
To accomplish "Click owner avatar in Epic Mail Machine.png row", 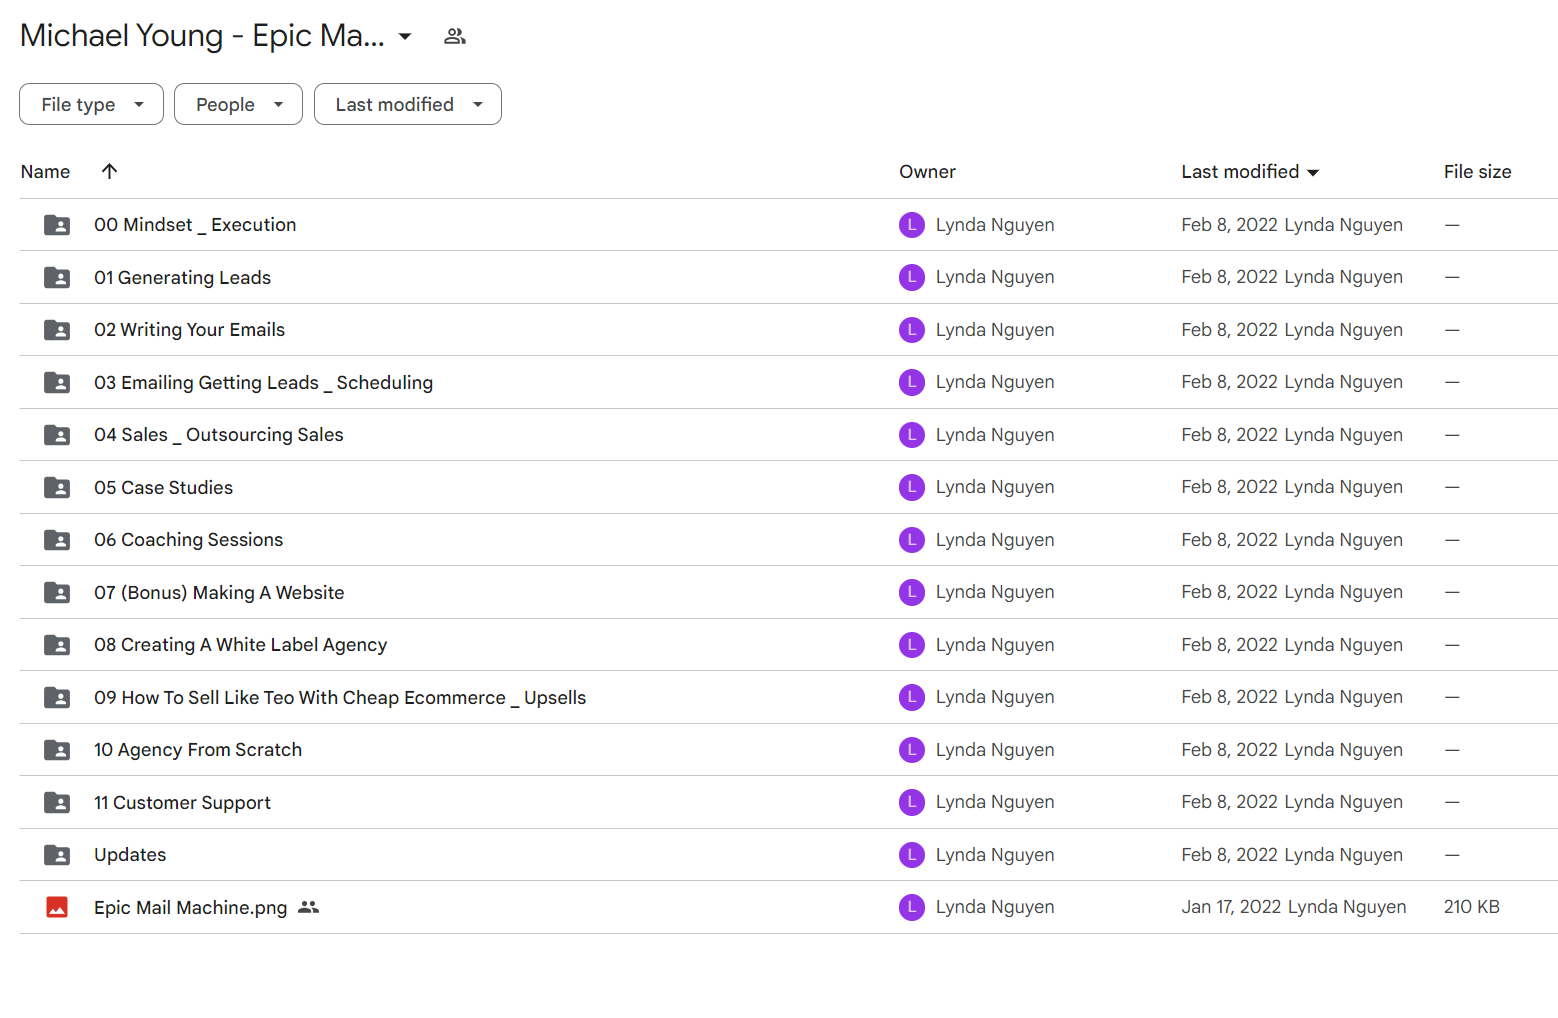I will pos(912,907).
